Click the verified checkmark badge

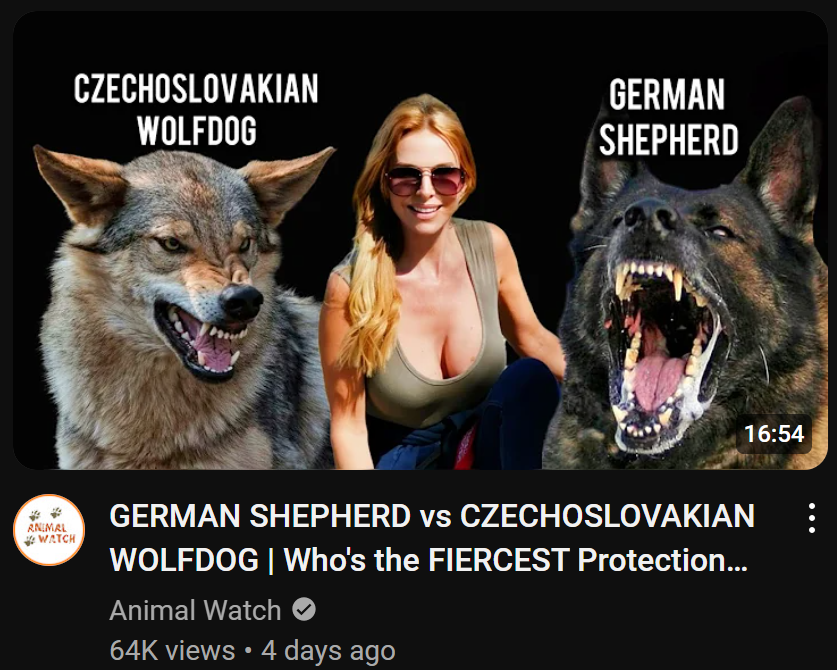[304, 609]
